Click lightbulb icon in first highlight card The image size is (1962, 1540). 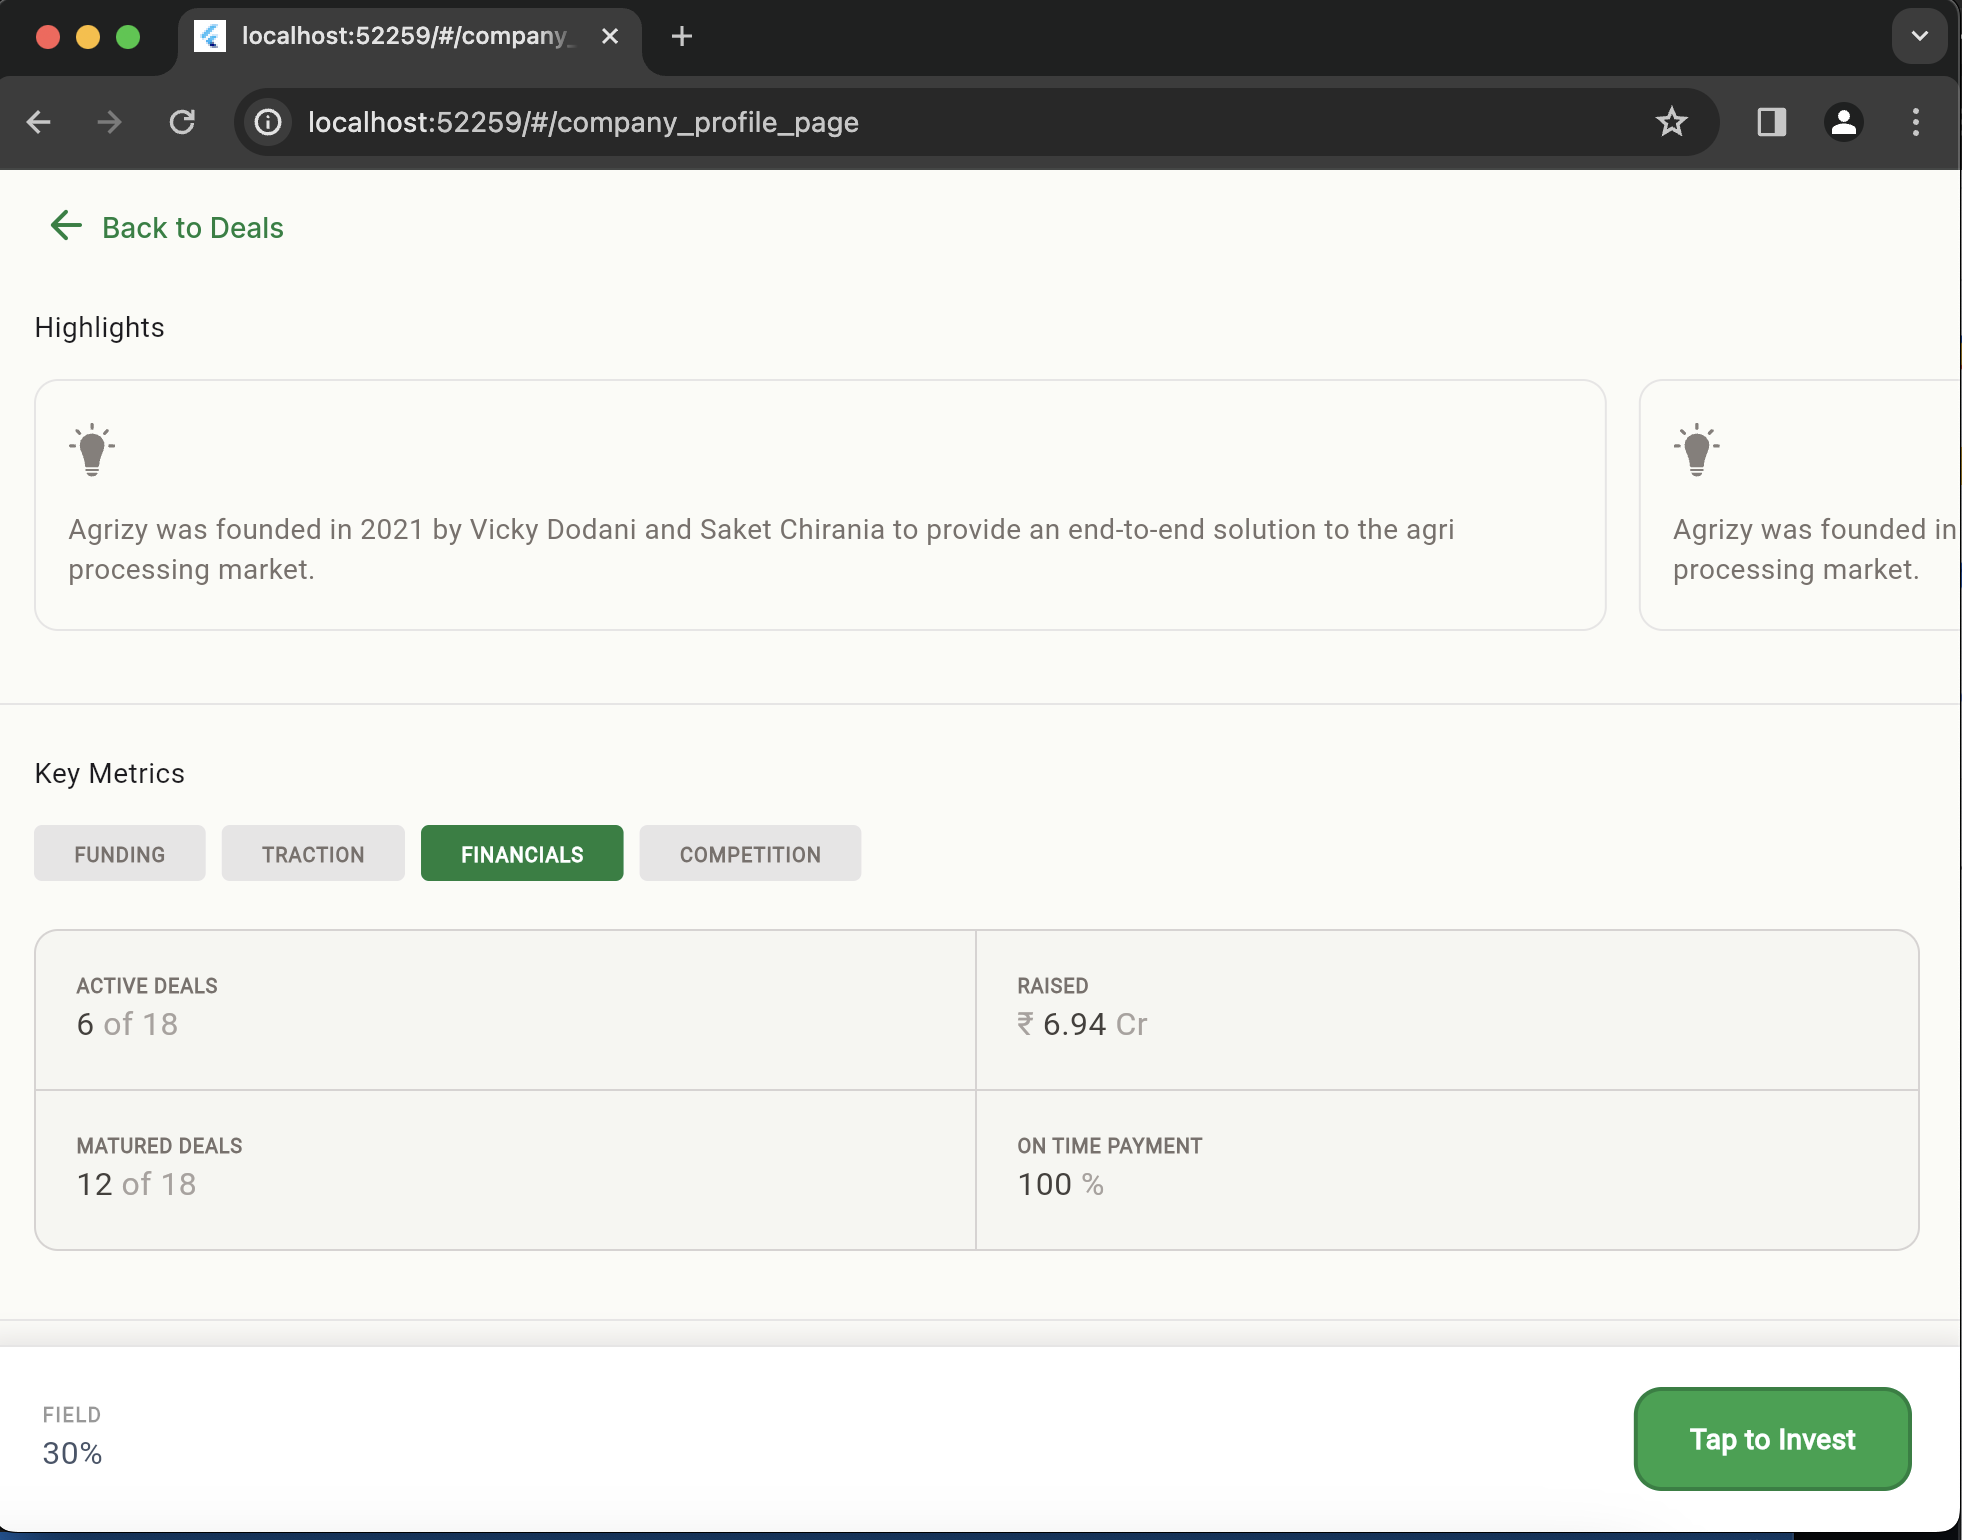[x=92, y=449]
